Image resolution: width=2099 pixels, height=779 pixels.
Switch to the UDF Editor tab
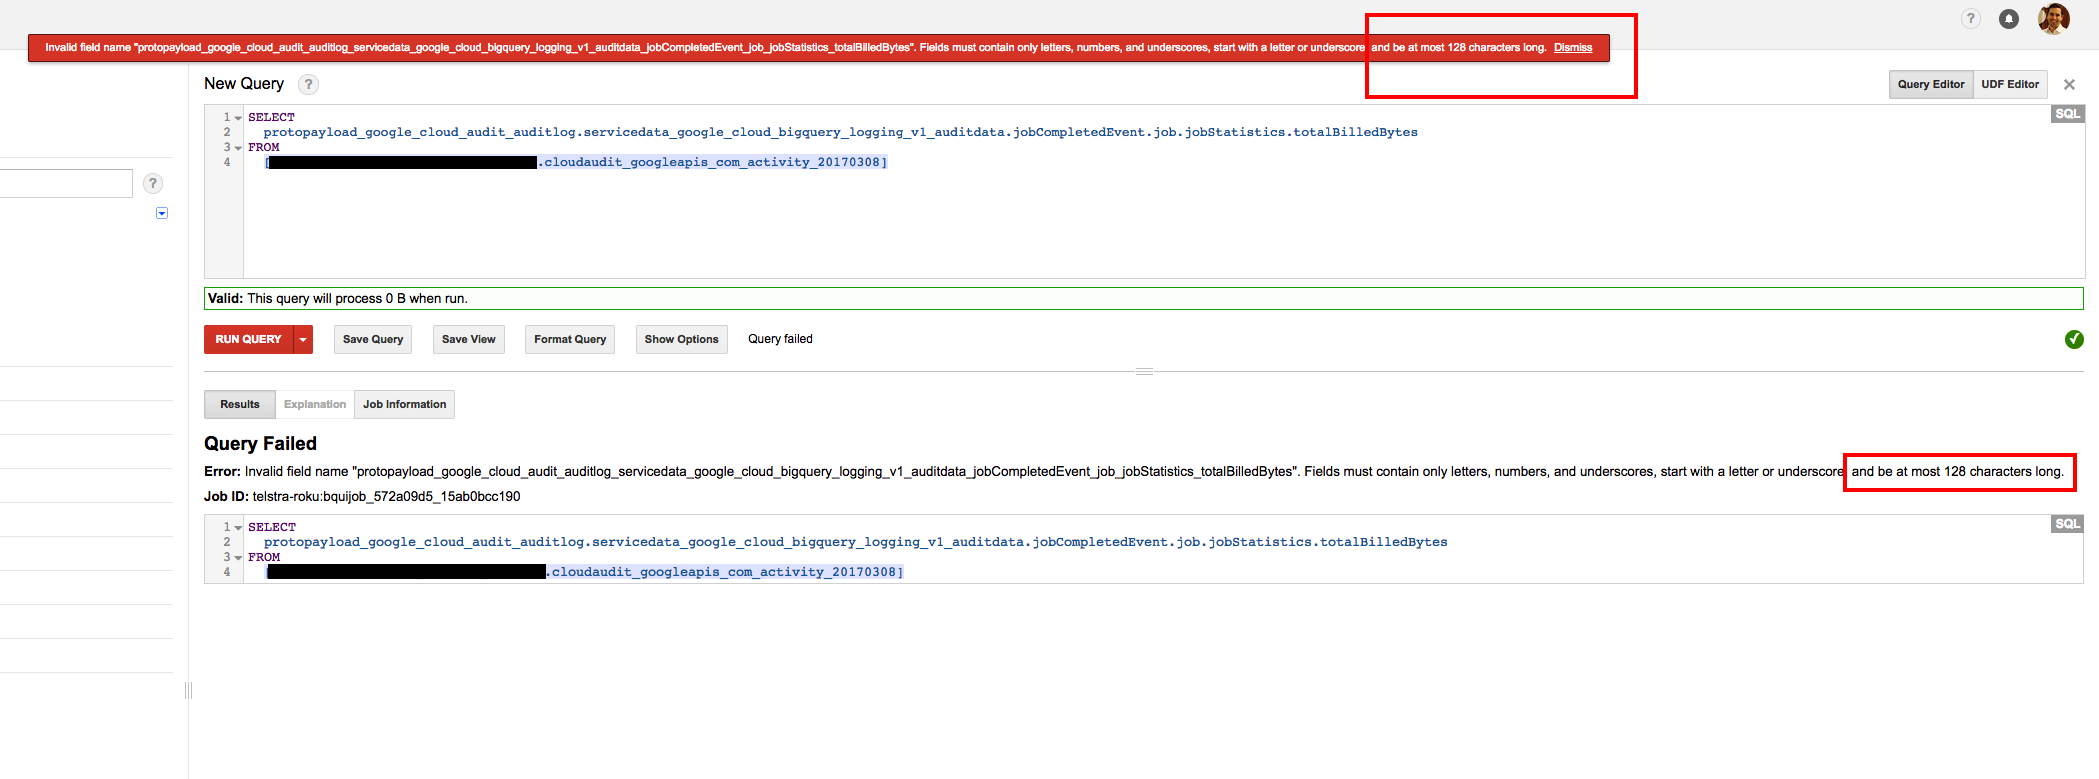(x=2010, y=85)
